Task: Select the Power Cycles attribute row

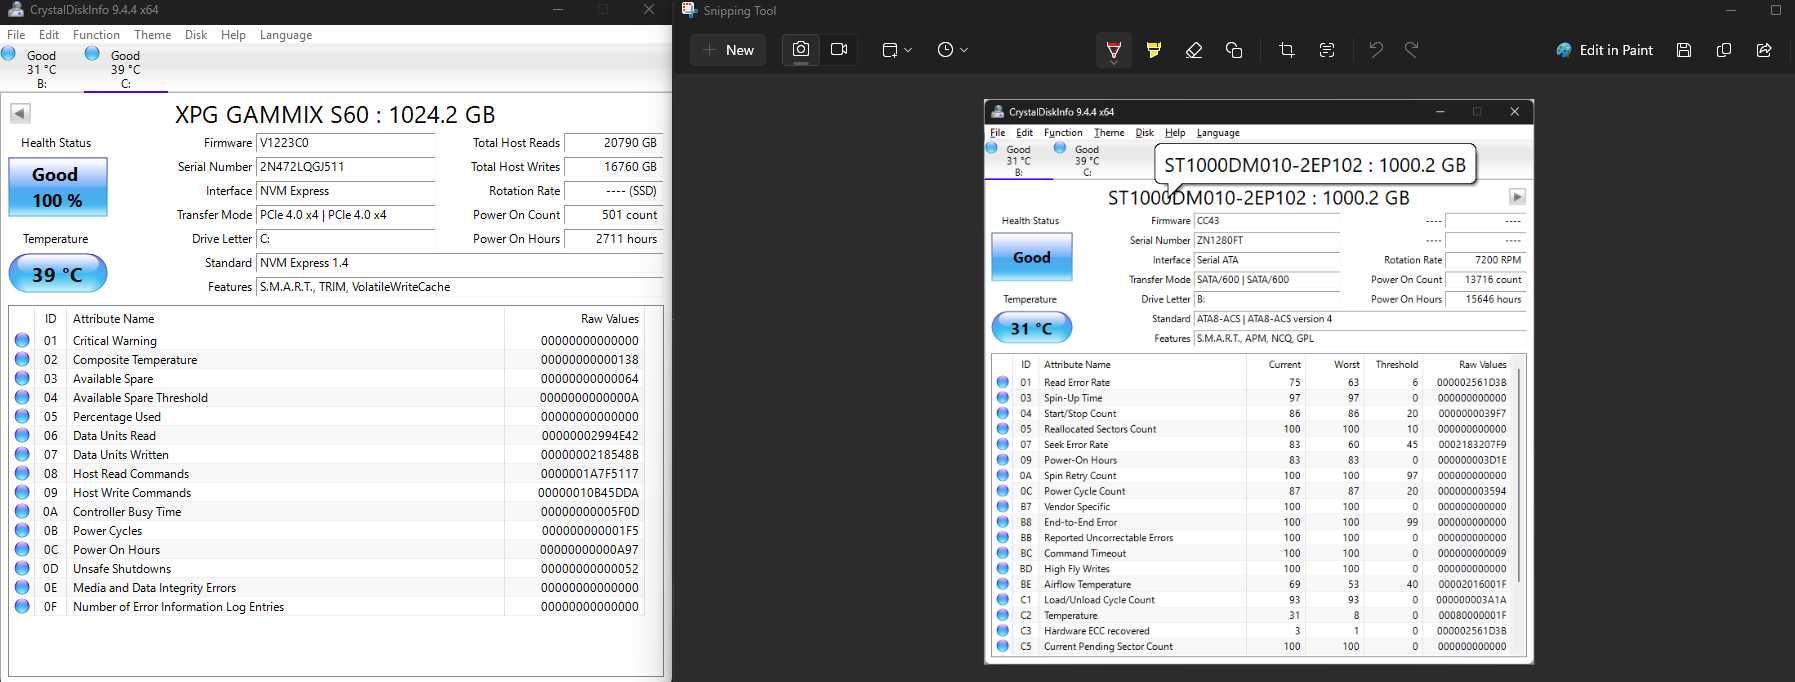Action: [327, 531]
